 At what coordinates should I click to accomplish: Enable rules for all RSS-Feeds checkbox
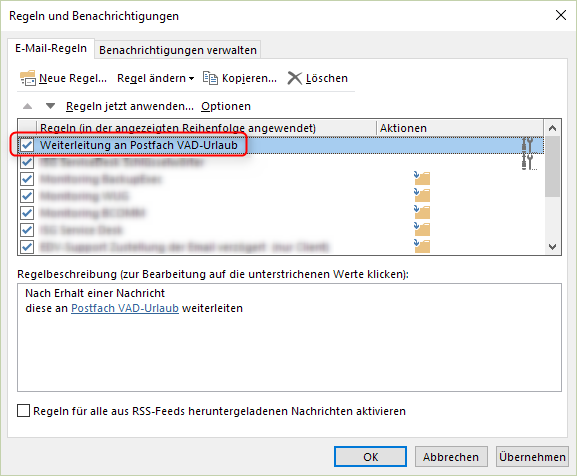coord(24,411)
